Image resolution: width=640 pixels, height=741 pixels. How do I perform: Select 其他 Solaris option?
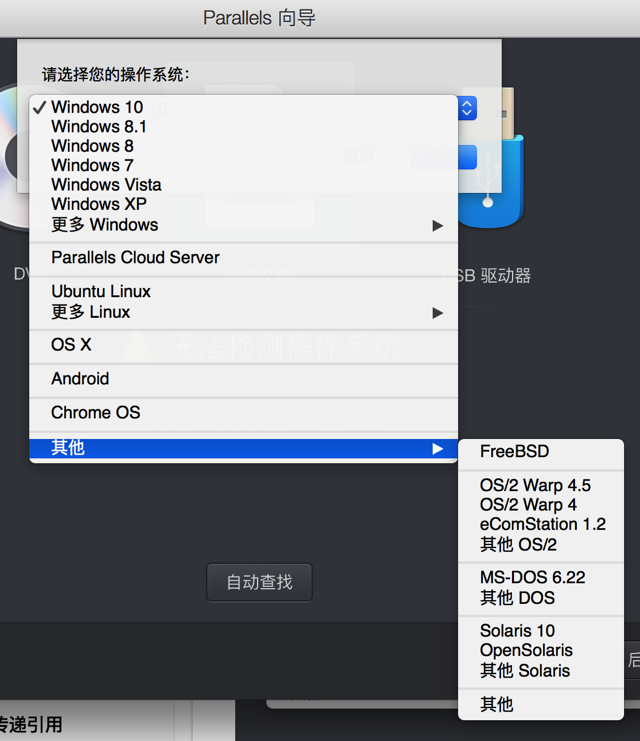(541, 671)
